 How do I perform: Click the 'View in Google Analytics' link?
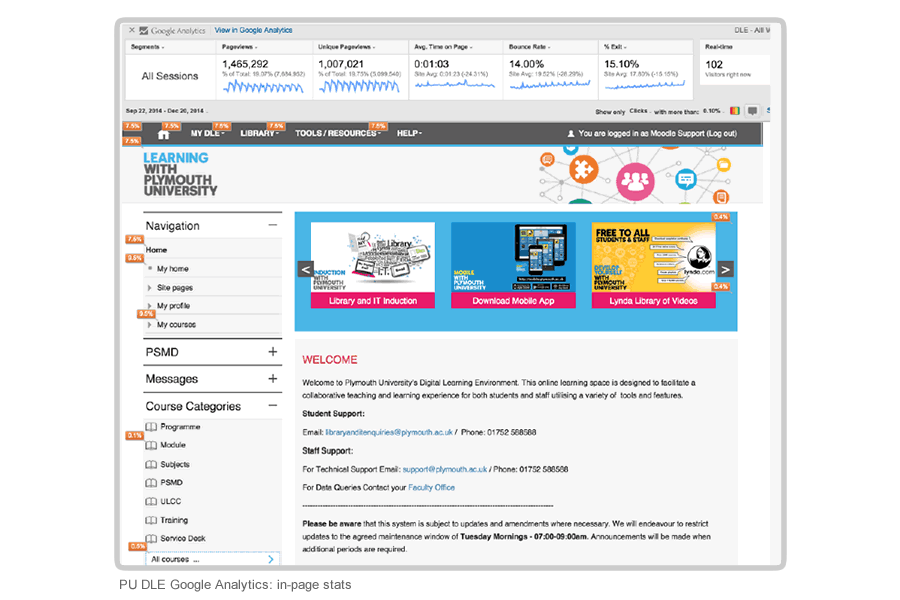254,28
